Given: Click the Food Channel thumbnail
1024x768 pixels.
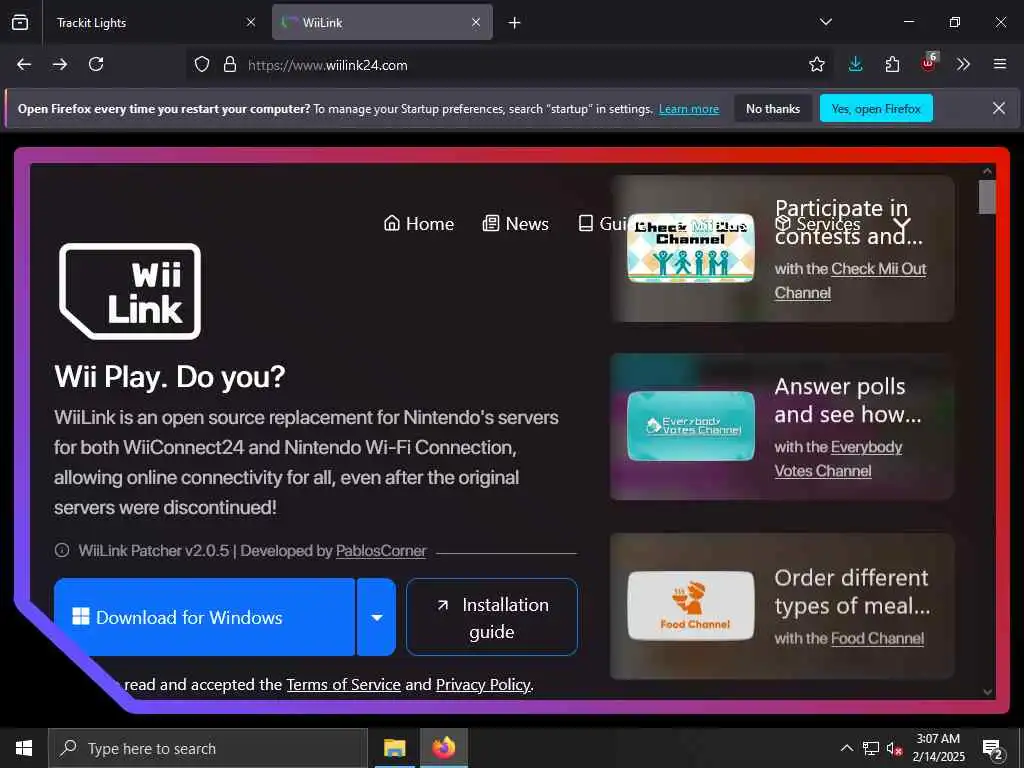Looking at the screenshot, I should coord(690,606).
